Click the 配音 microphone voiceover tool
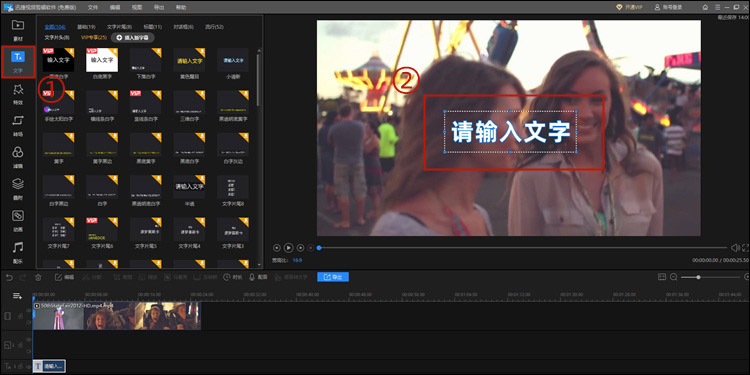 coord(258,277)
